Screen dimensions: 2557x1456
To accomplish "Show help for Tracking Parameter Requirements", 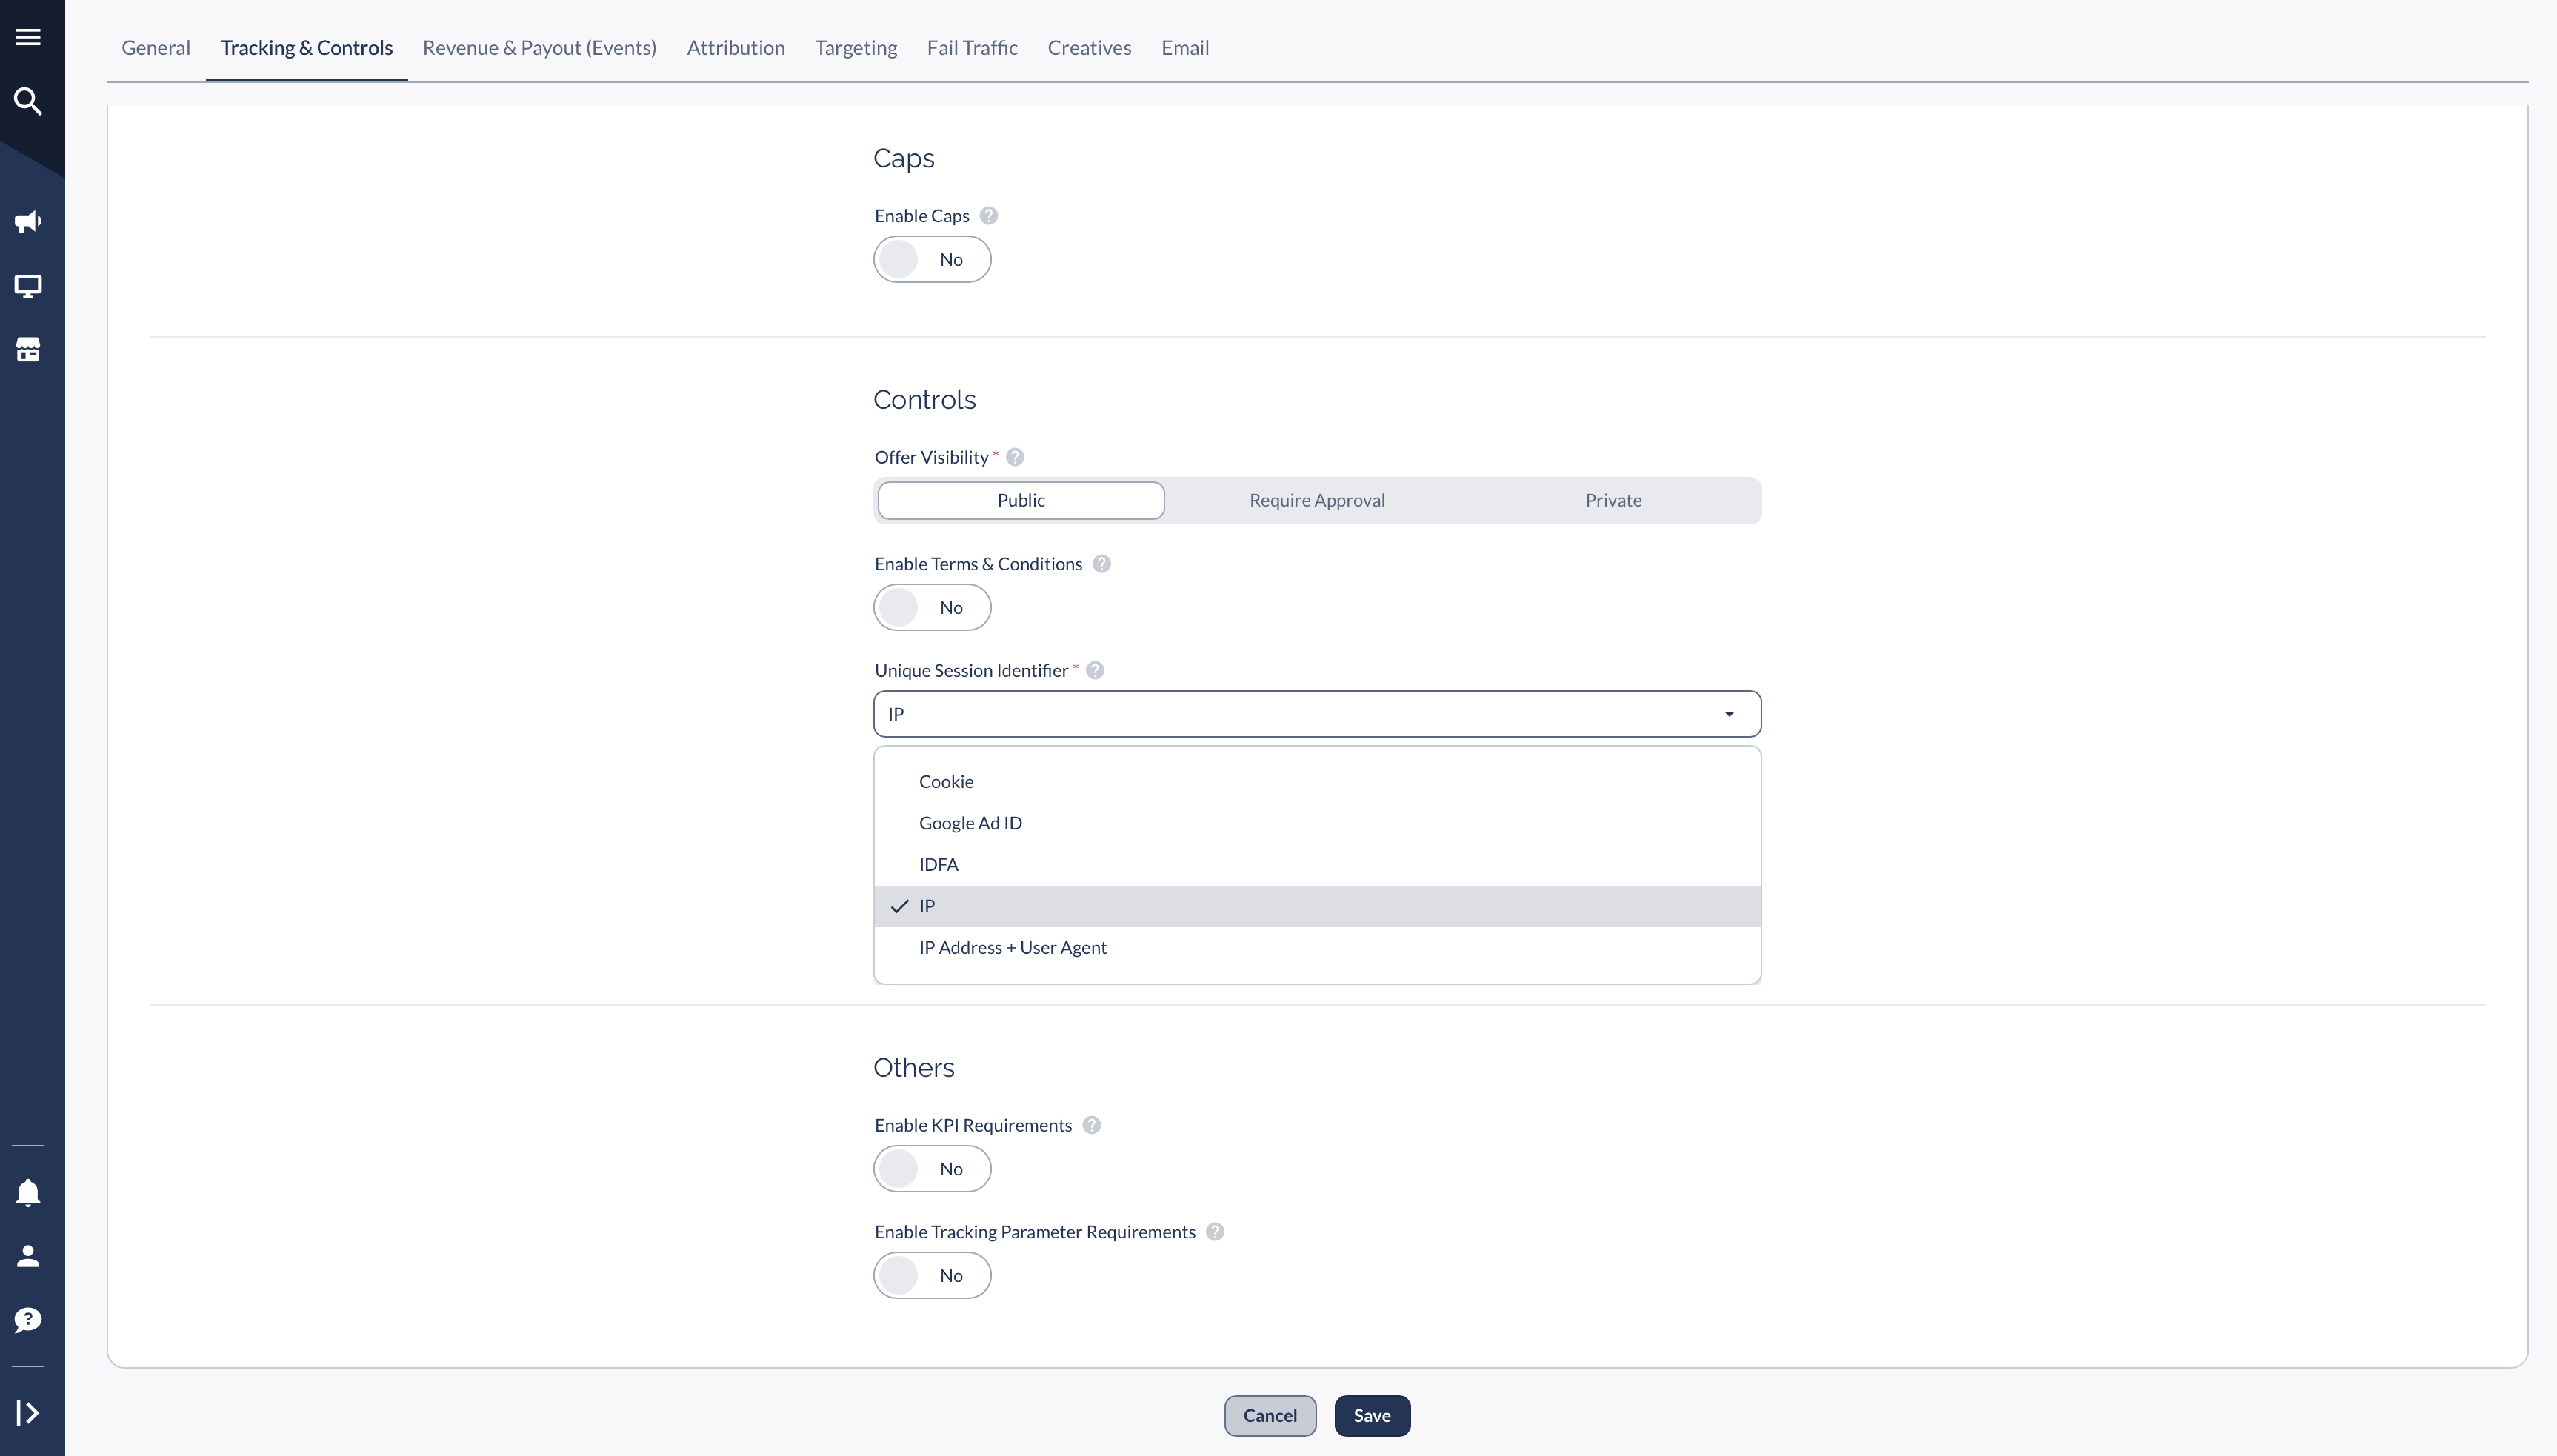I will tap(1215, 1232).
